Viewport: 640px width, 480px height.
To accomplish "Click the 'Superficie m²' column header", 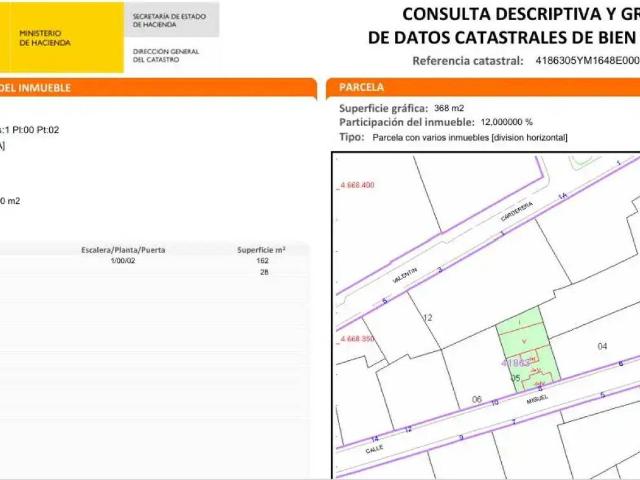I will click(261, 250).
